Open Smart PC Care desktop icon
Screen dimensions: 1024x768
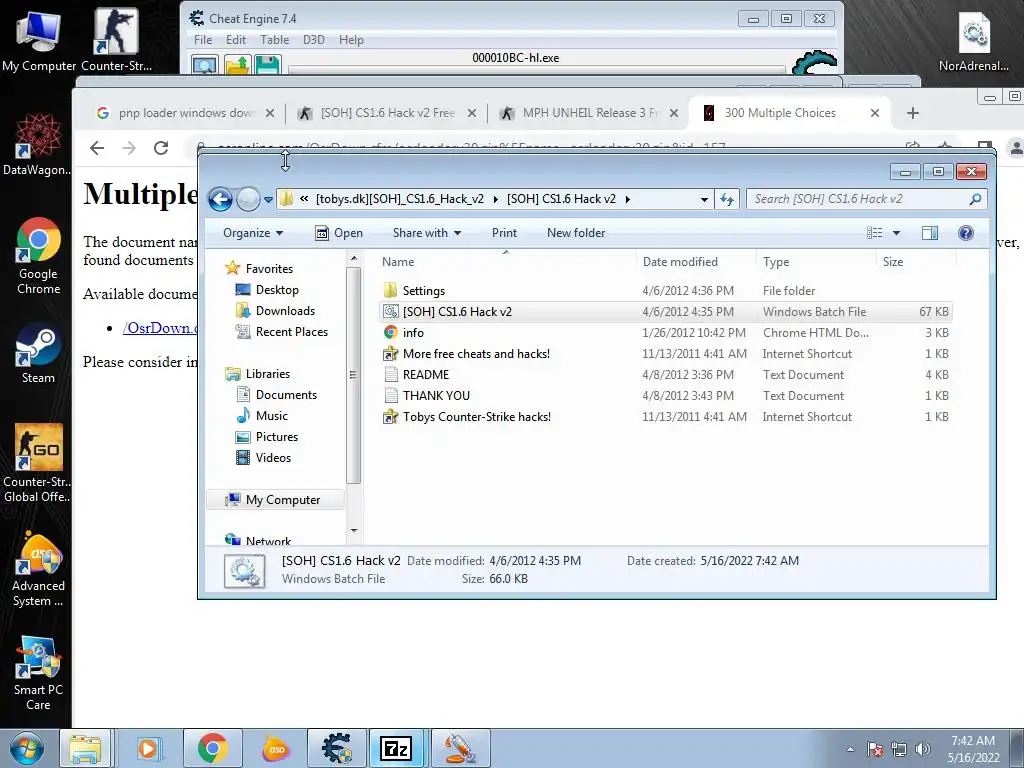[38, 673]
